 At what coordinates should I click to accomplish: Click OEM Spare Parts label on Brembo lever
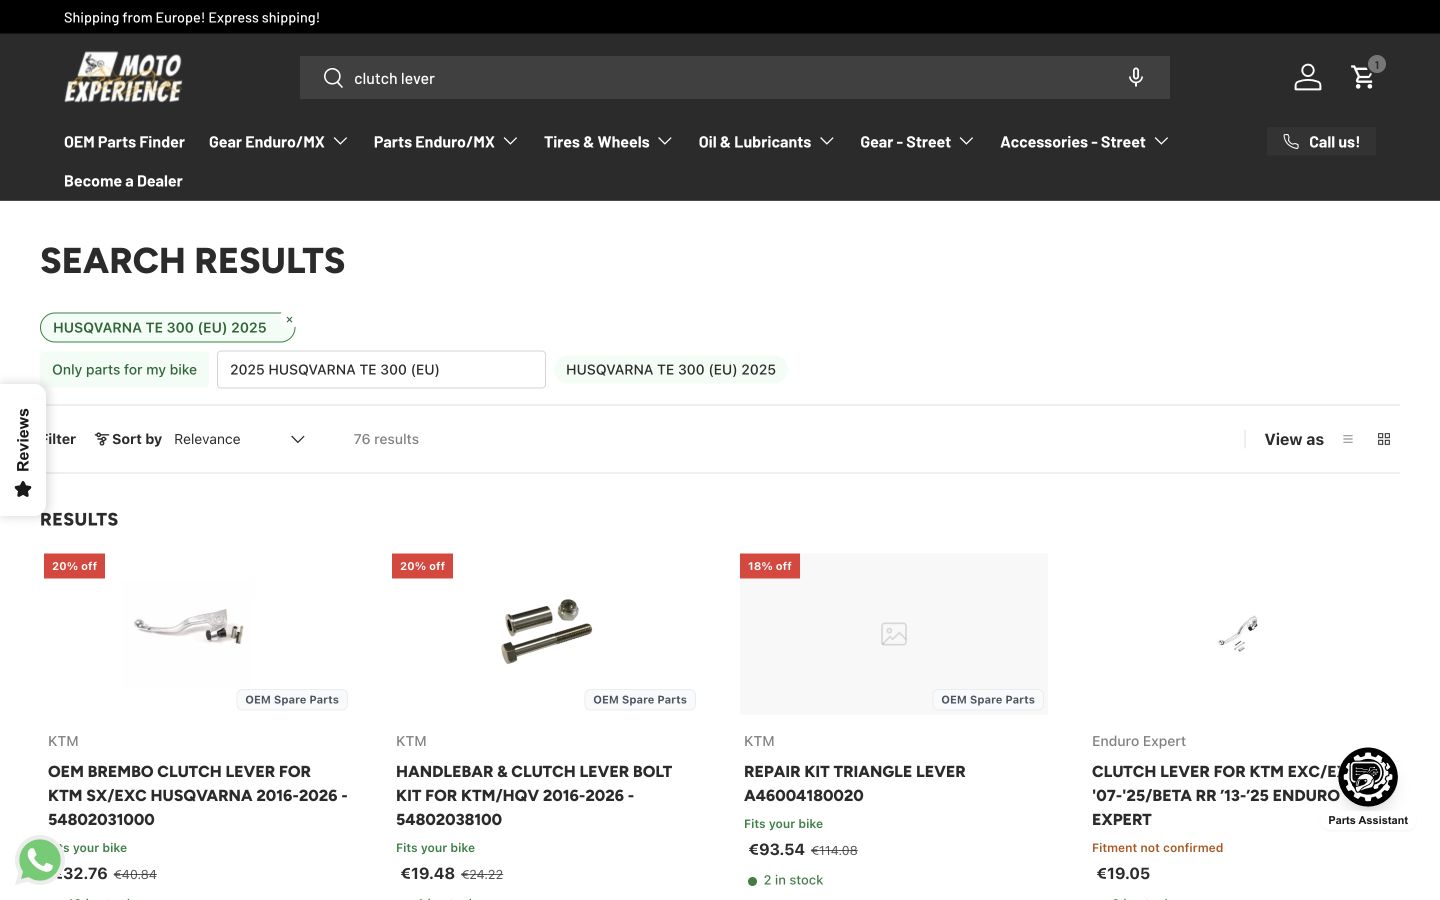292,700
